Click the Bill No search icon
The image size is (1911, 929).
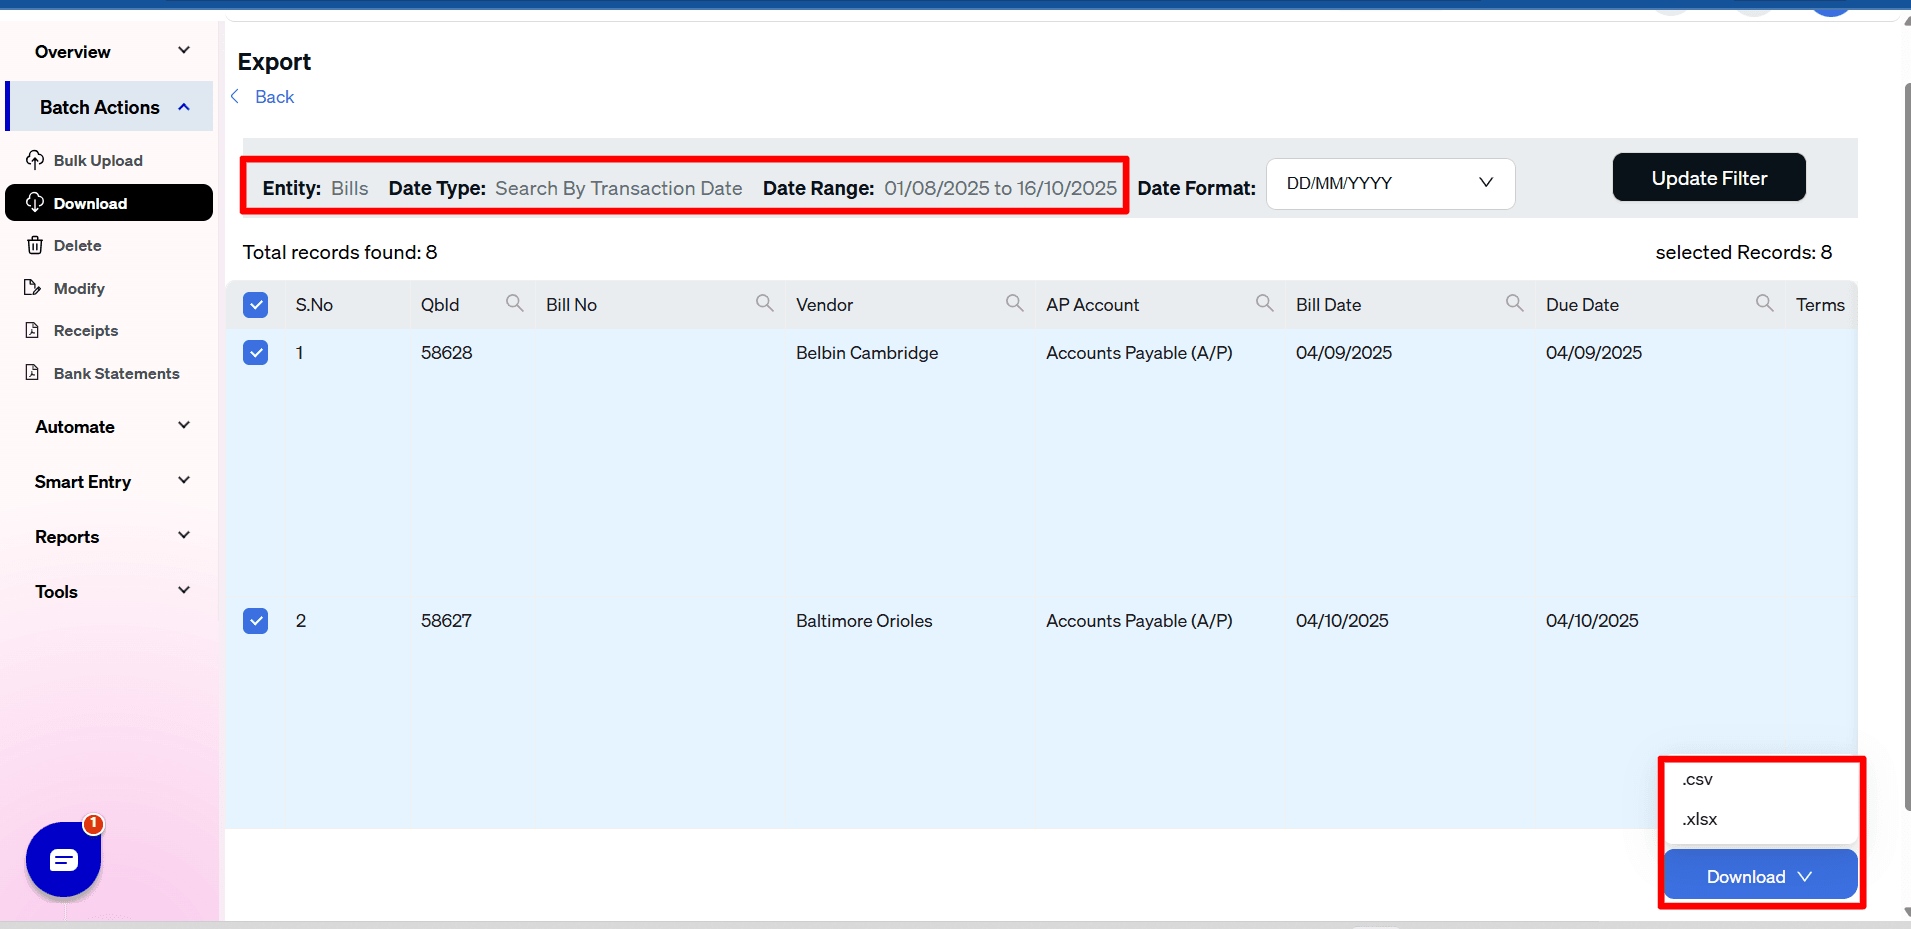[x=764, y=303]
